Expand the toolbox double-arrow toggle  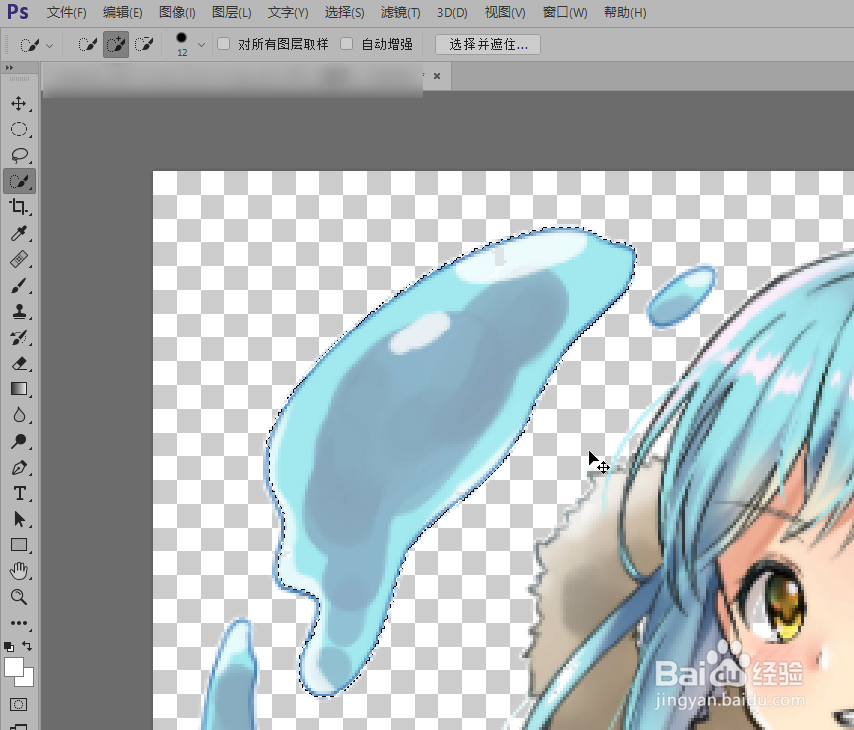point(9,68)
